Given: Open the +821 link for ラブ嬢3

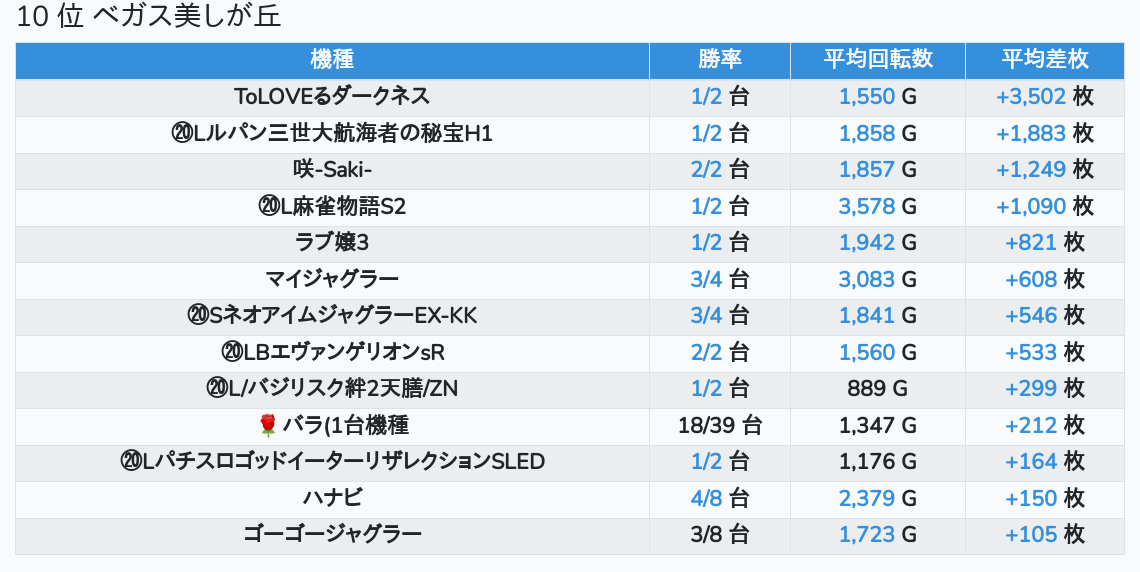Looking at the screenshot, I should click(x=1031, y=243).
